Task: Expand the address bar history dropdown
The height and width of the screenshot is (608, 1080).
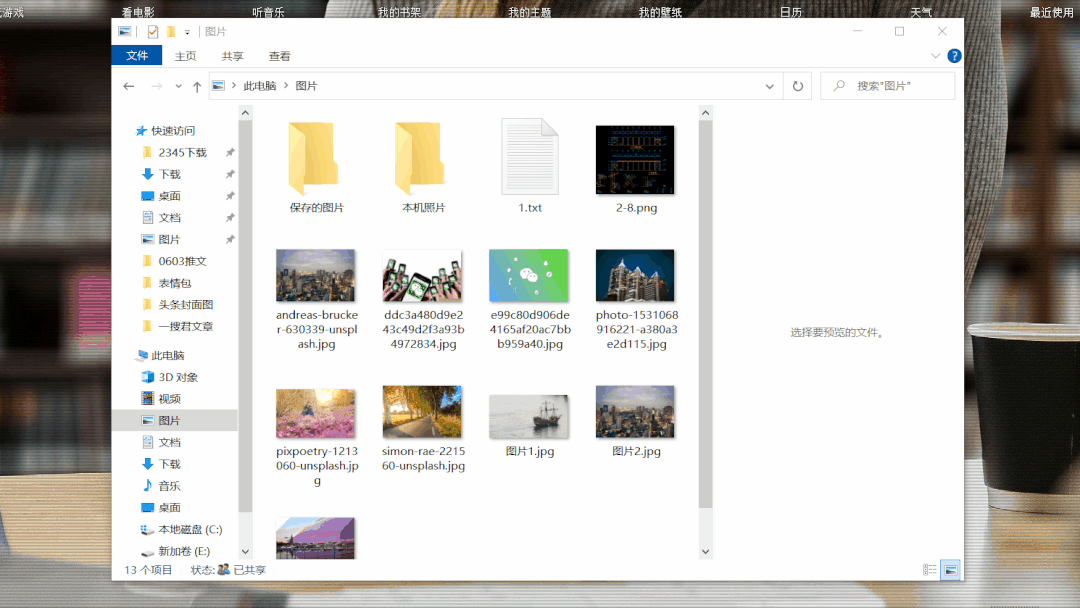Action: [x=769, y=85]
